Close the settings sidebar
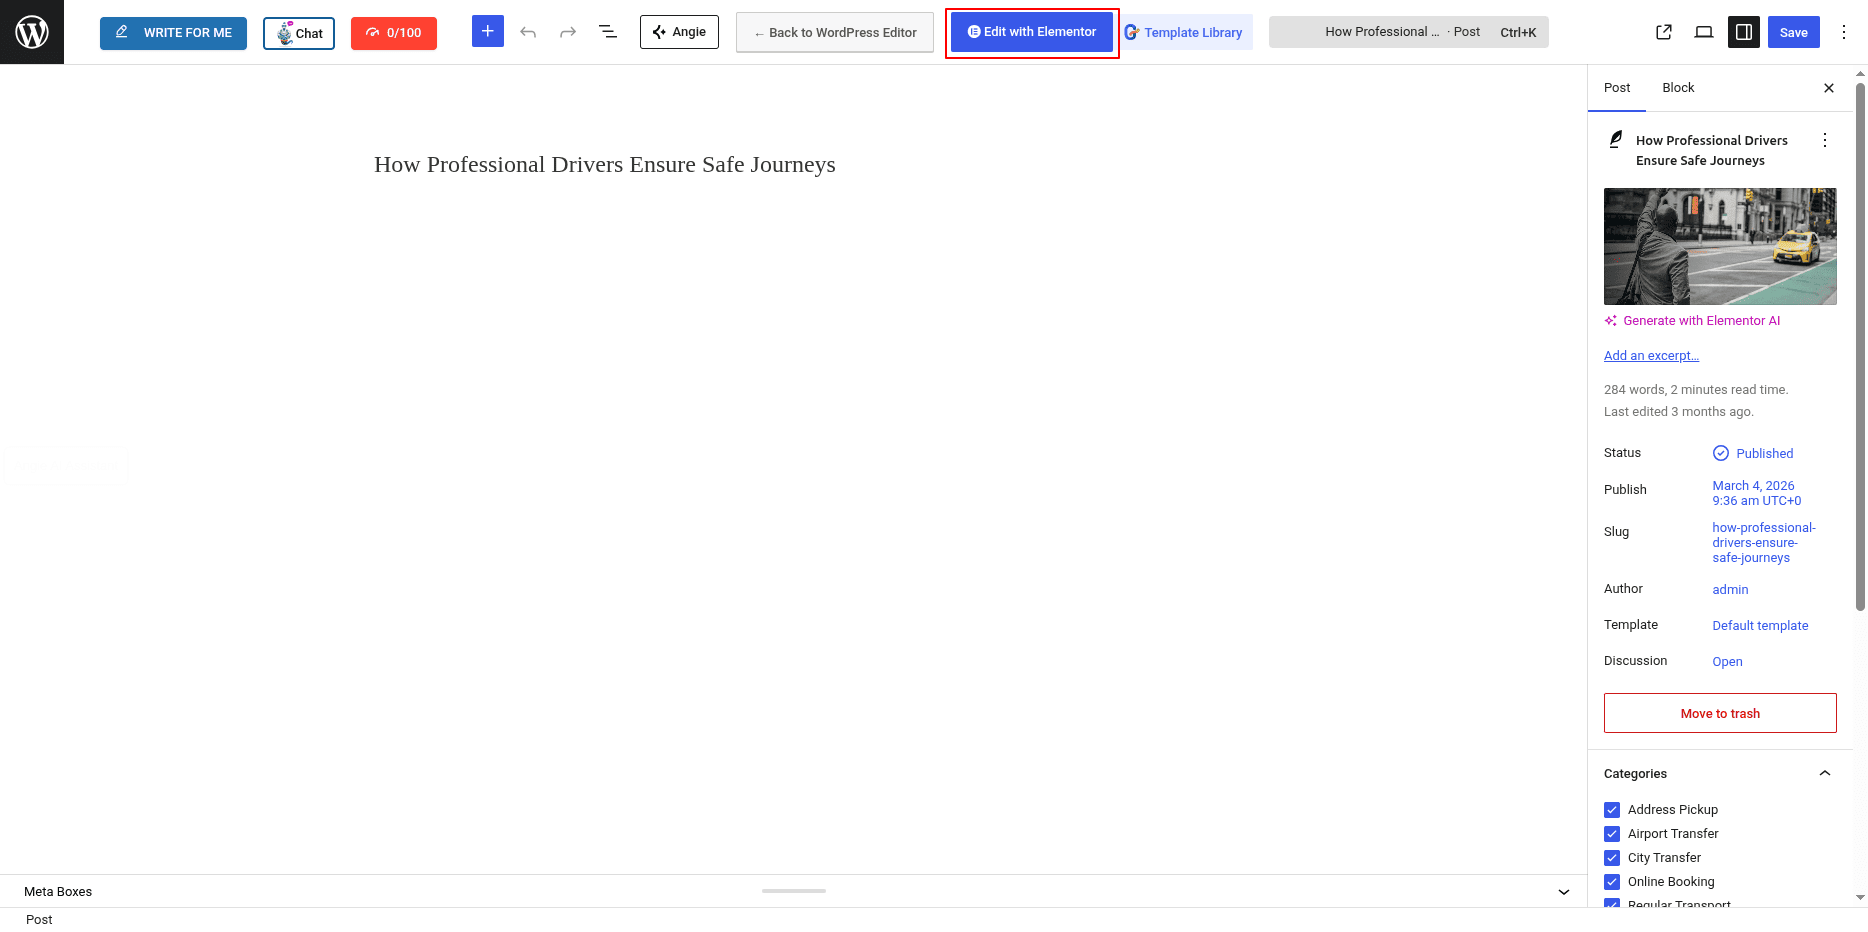The image size is (1868, 932). (x=1829, y=88)
